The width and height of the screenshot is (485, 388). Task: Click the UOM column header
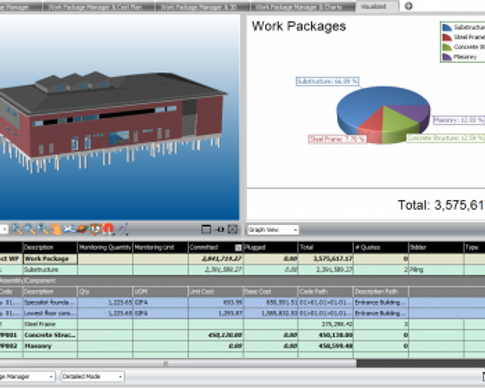click(160, 292)
